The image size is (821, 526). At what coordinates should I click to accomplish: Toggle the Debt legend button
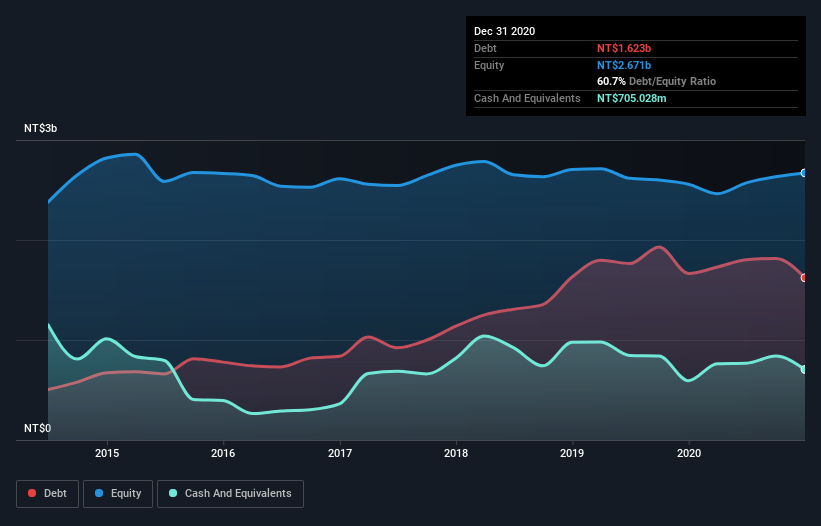pyautogui.click(x=48, y=494)
